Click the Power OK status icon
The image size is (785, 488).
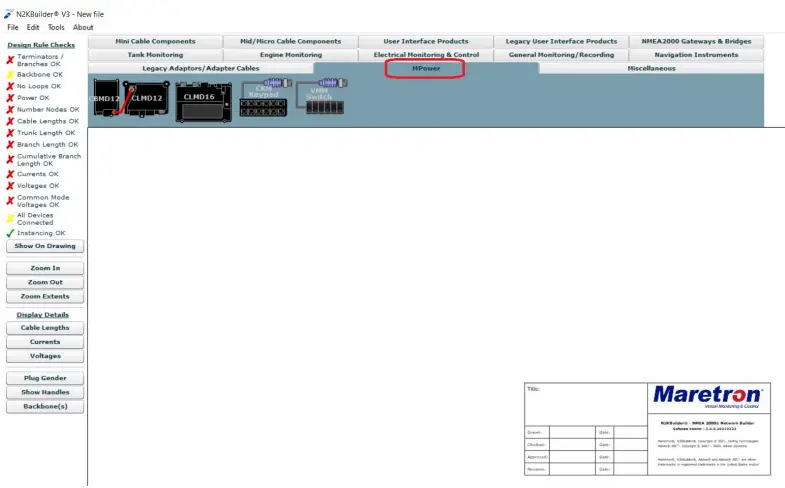10,98
